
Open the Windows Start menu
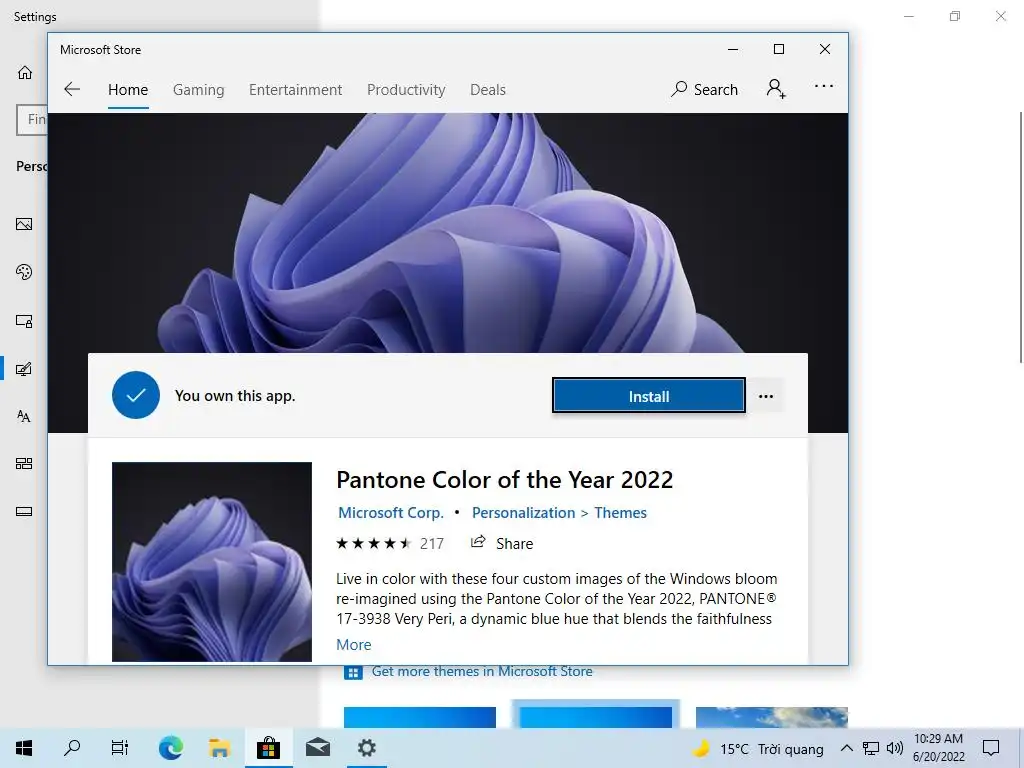click(24, 748)
